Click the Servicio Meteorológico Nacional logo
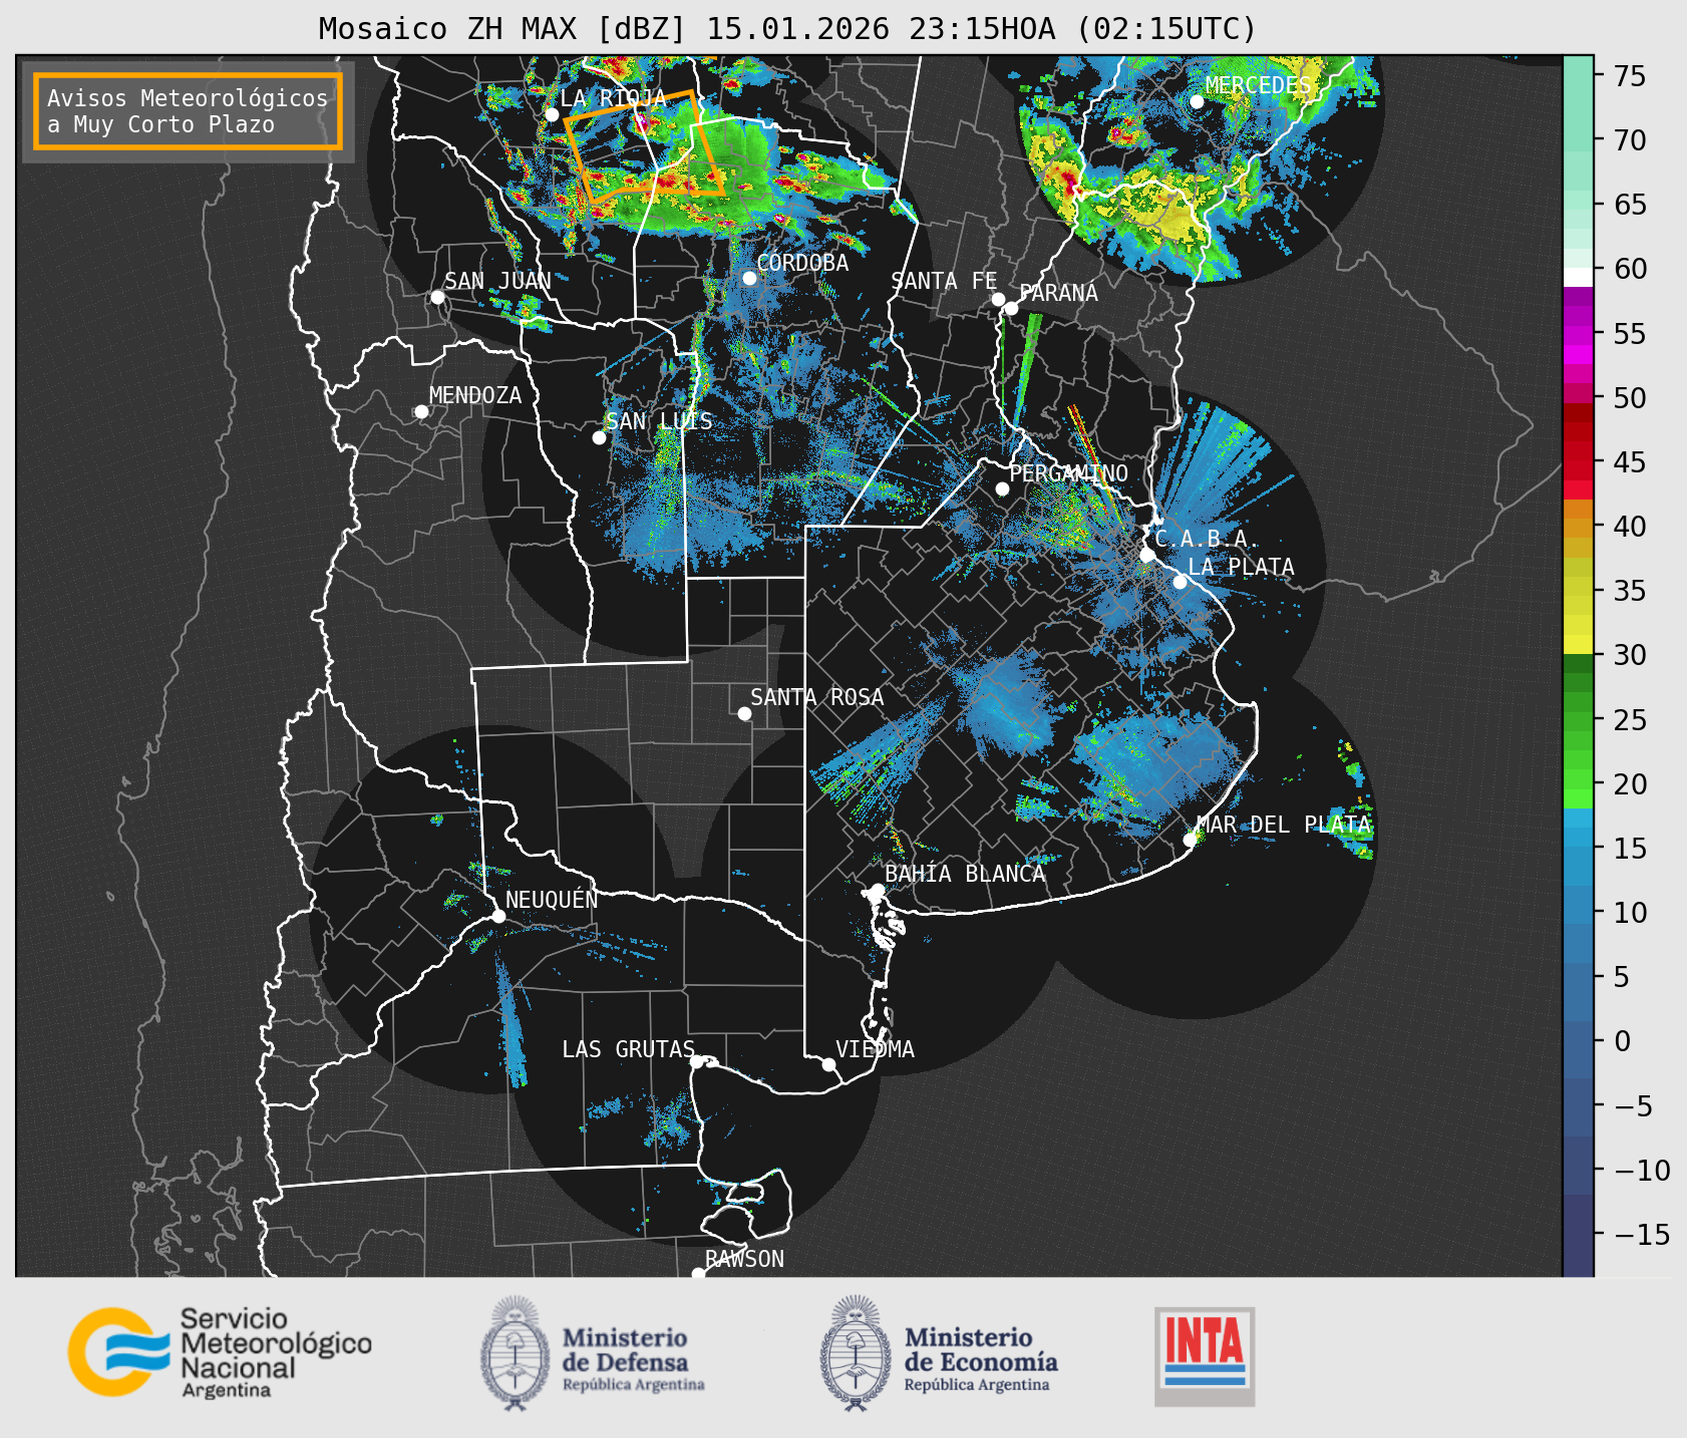Screen dimensions: 1687x1438 [x=219, y=1352]
